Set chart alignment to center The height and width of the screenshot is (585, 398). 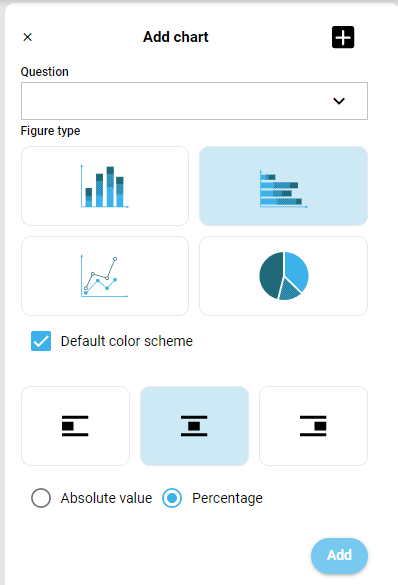[194, 426]
